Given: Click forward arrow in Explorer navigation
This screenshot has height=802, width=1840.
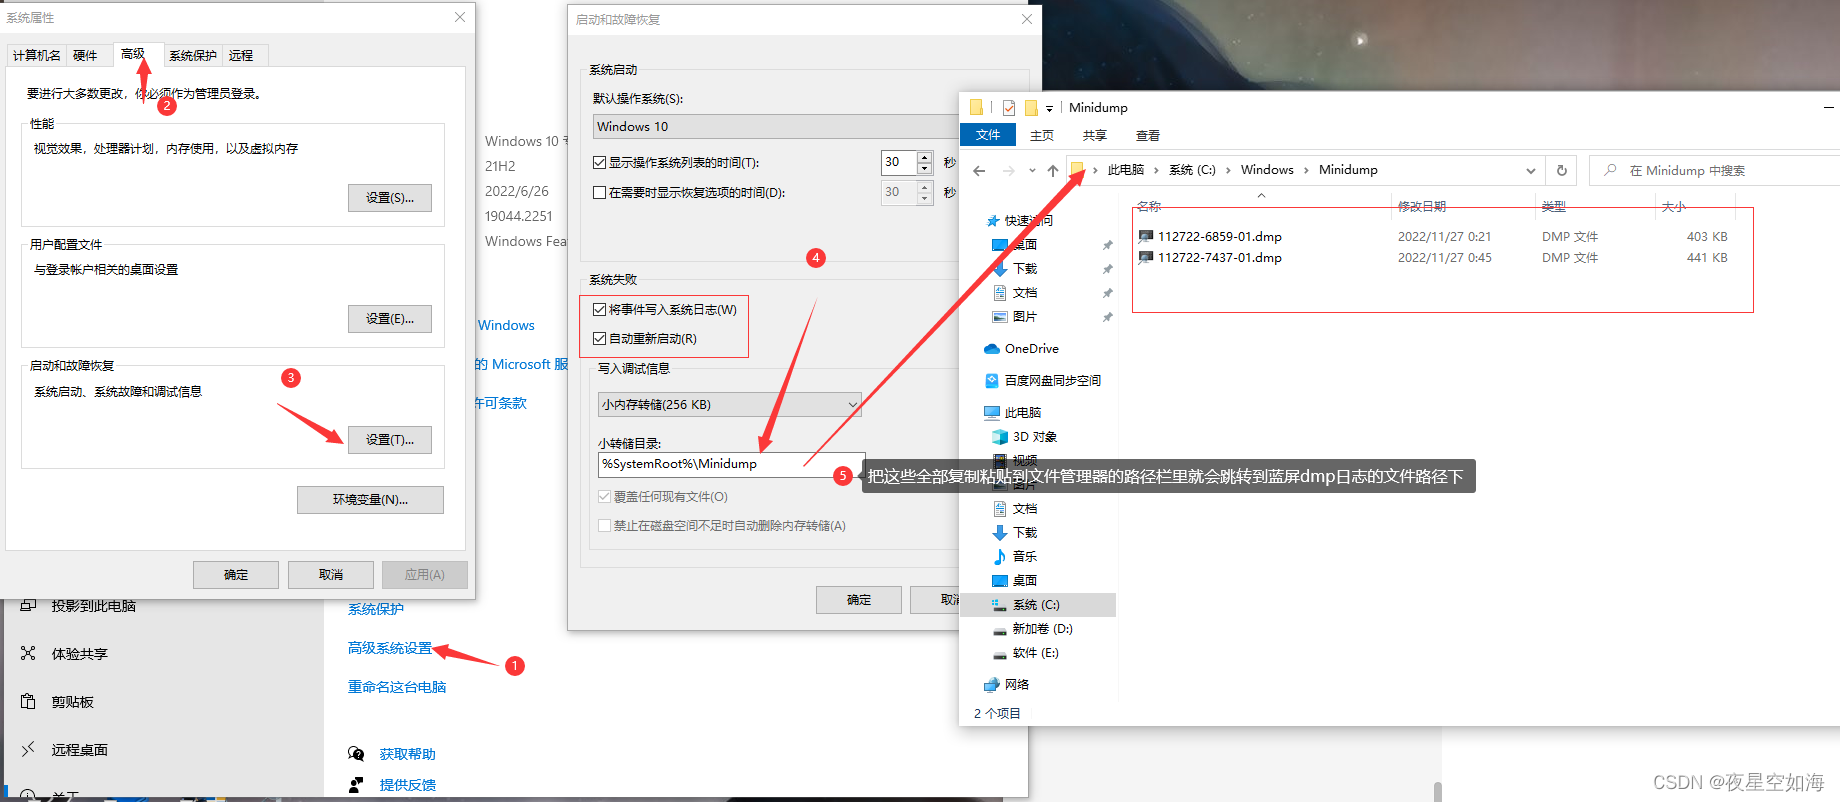Looking at the screenshot, I should pos(1009,171).
